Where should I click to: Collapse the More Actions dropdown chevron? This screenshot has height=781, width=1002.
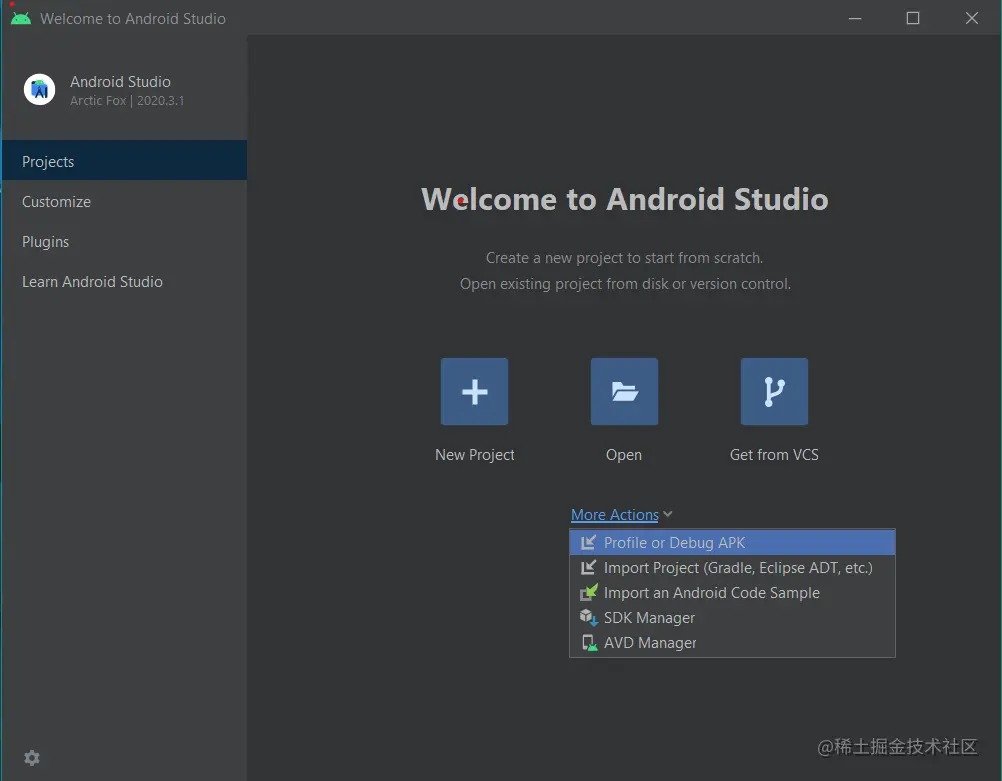668,514
